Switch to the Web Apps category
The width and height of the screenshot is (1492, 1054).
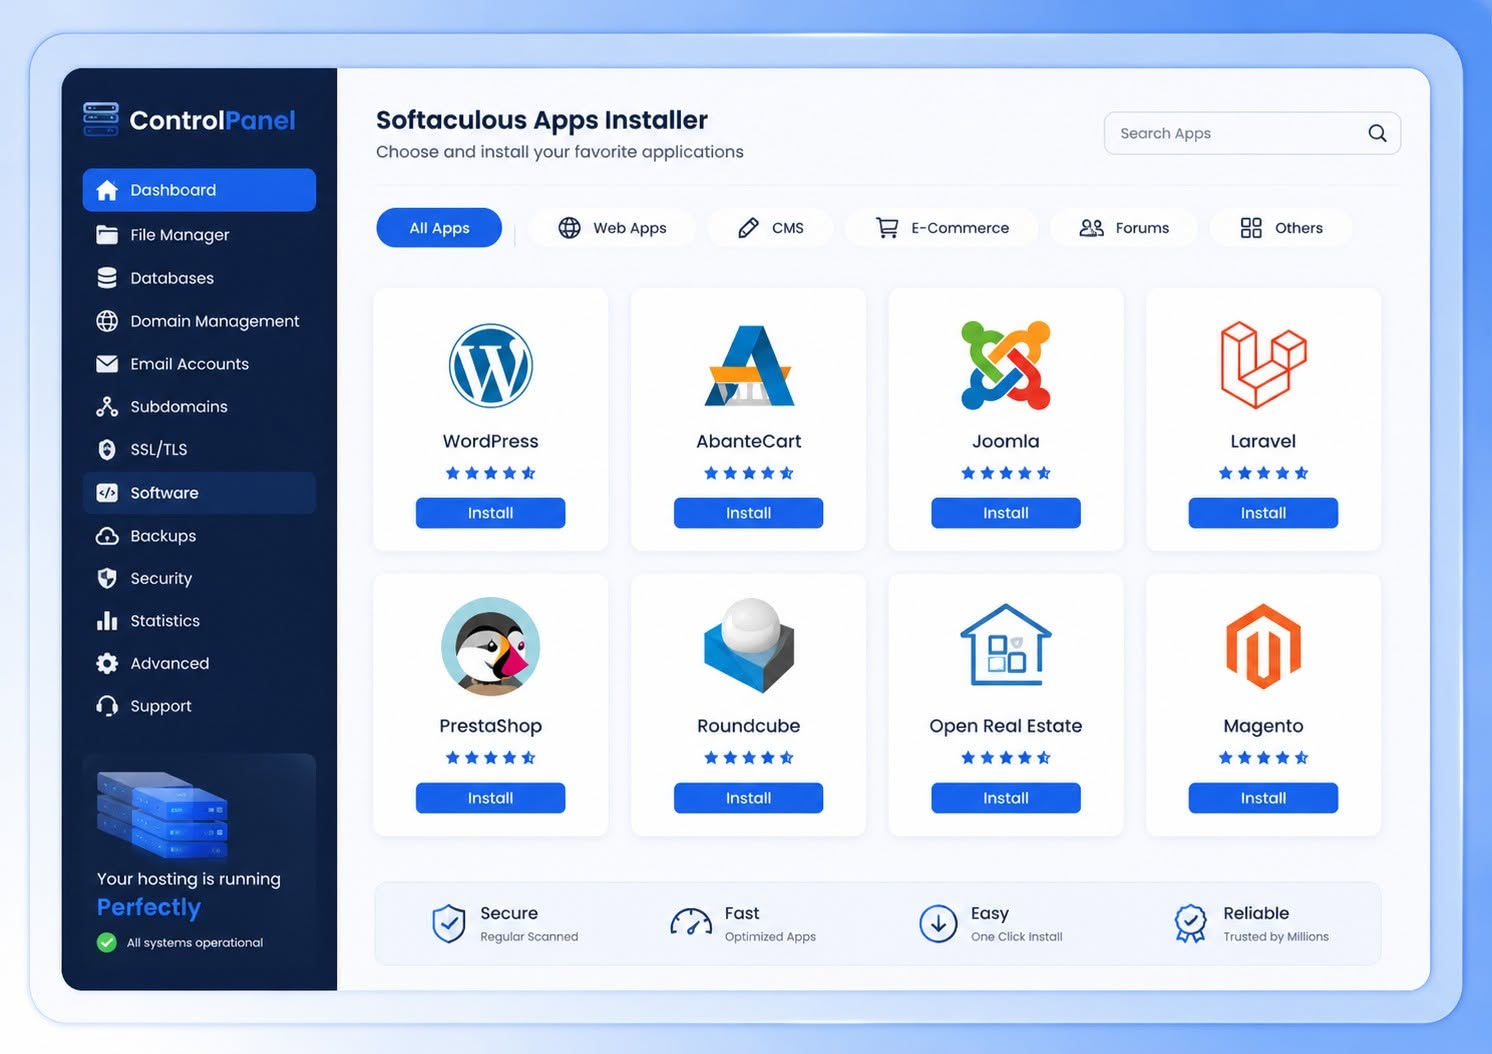pyautogui.click(x=612, y=228)
